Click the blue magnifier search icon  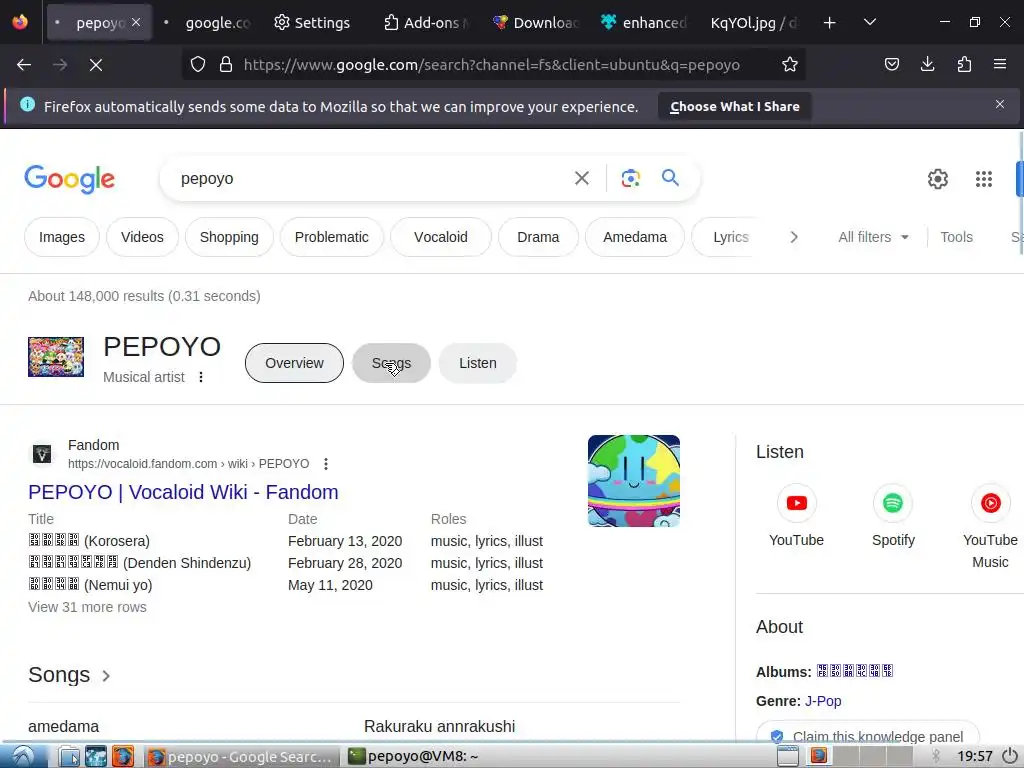pyautogui.click(x=670, y=178)
